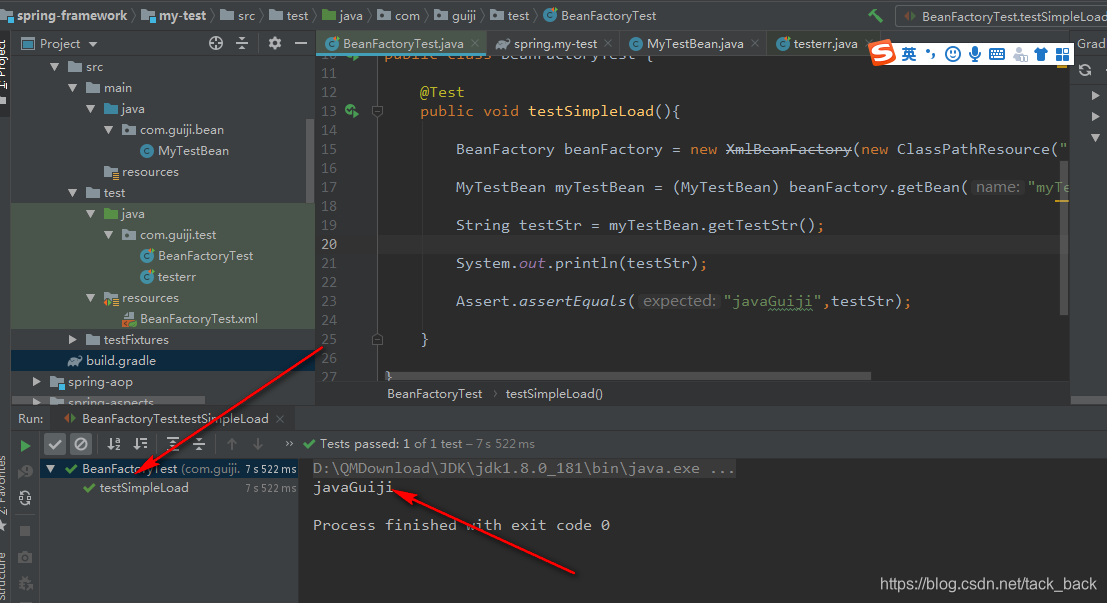
Task: Click the Sogou emoji smiley icon
Action: (x=952, y=54)
